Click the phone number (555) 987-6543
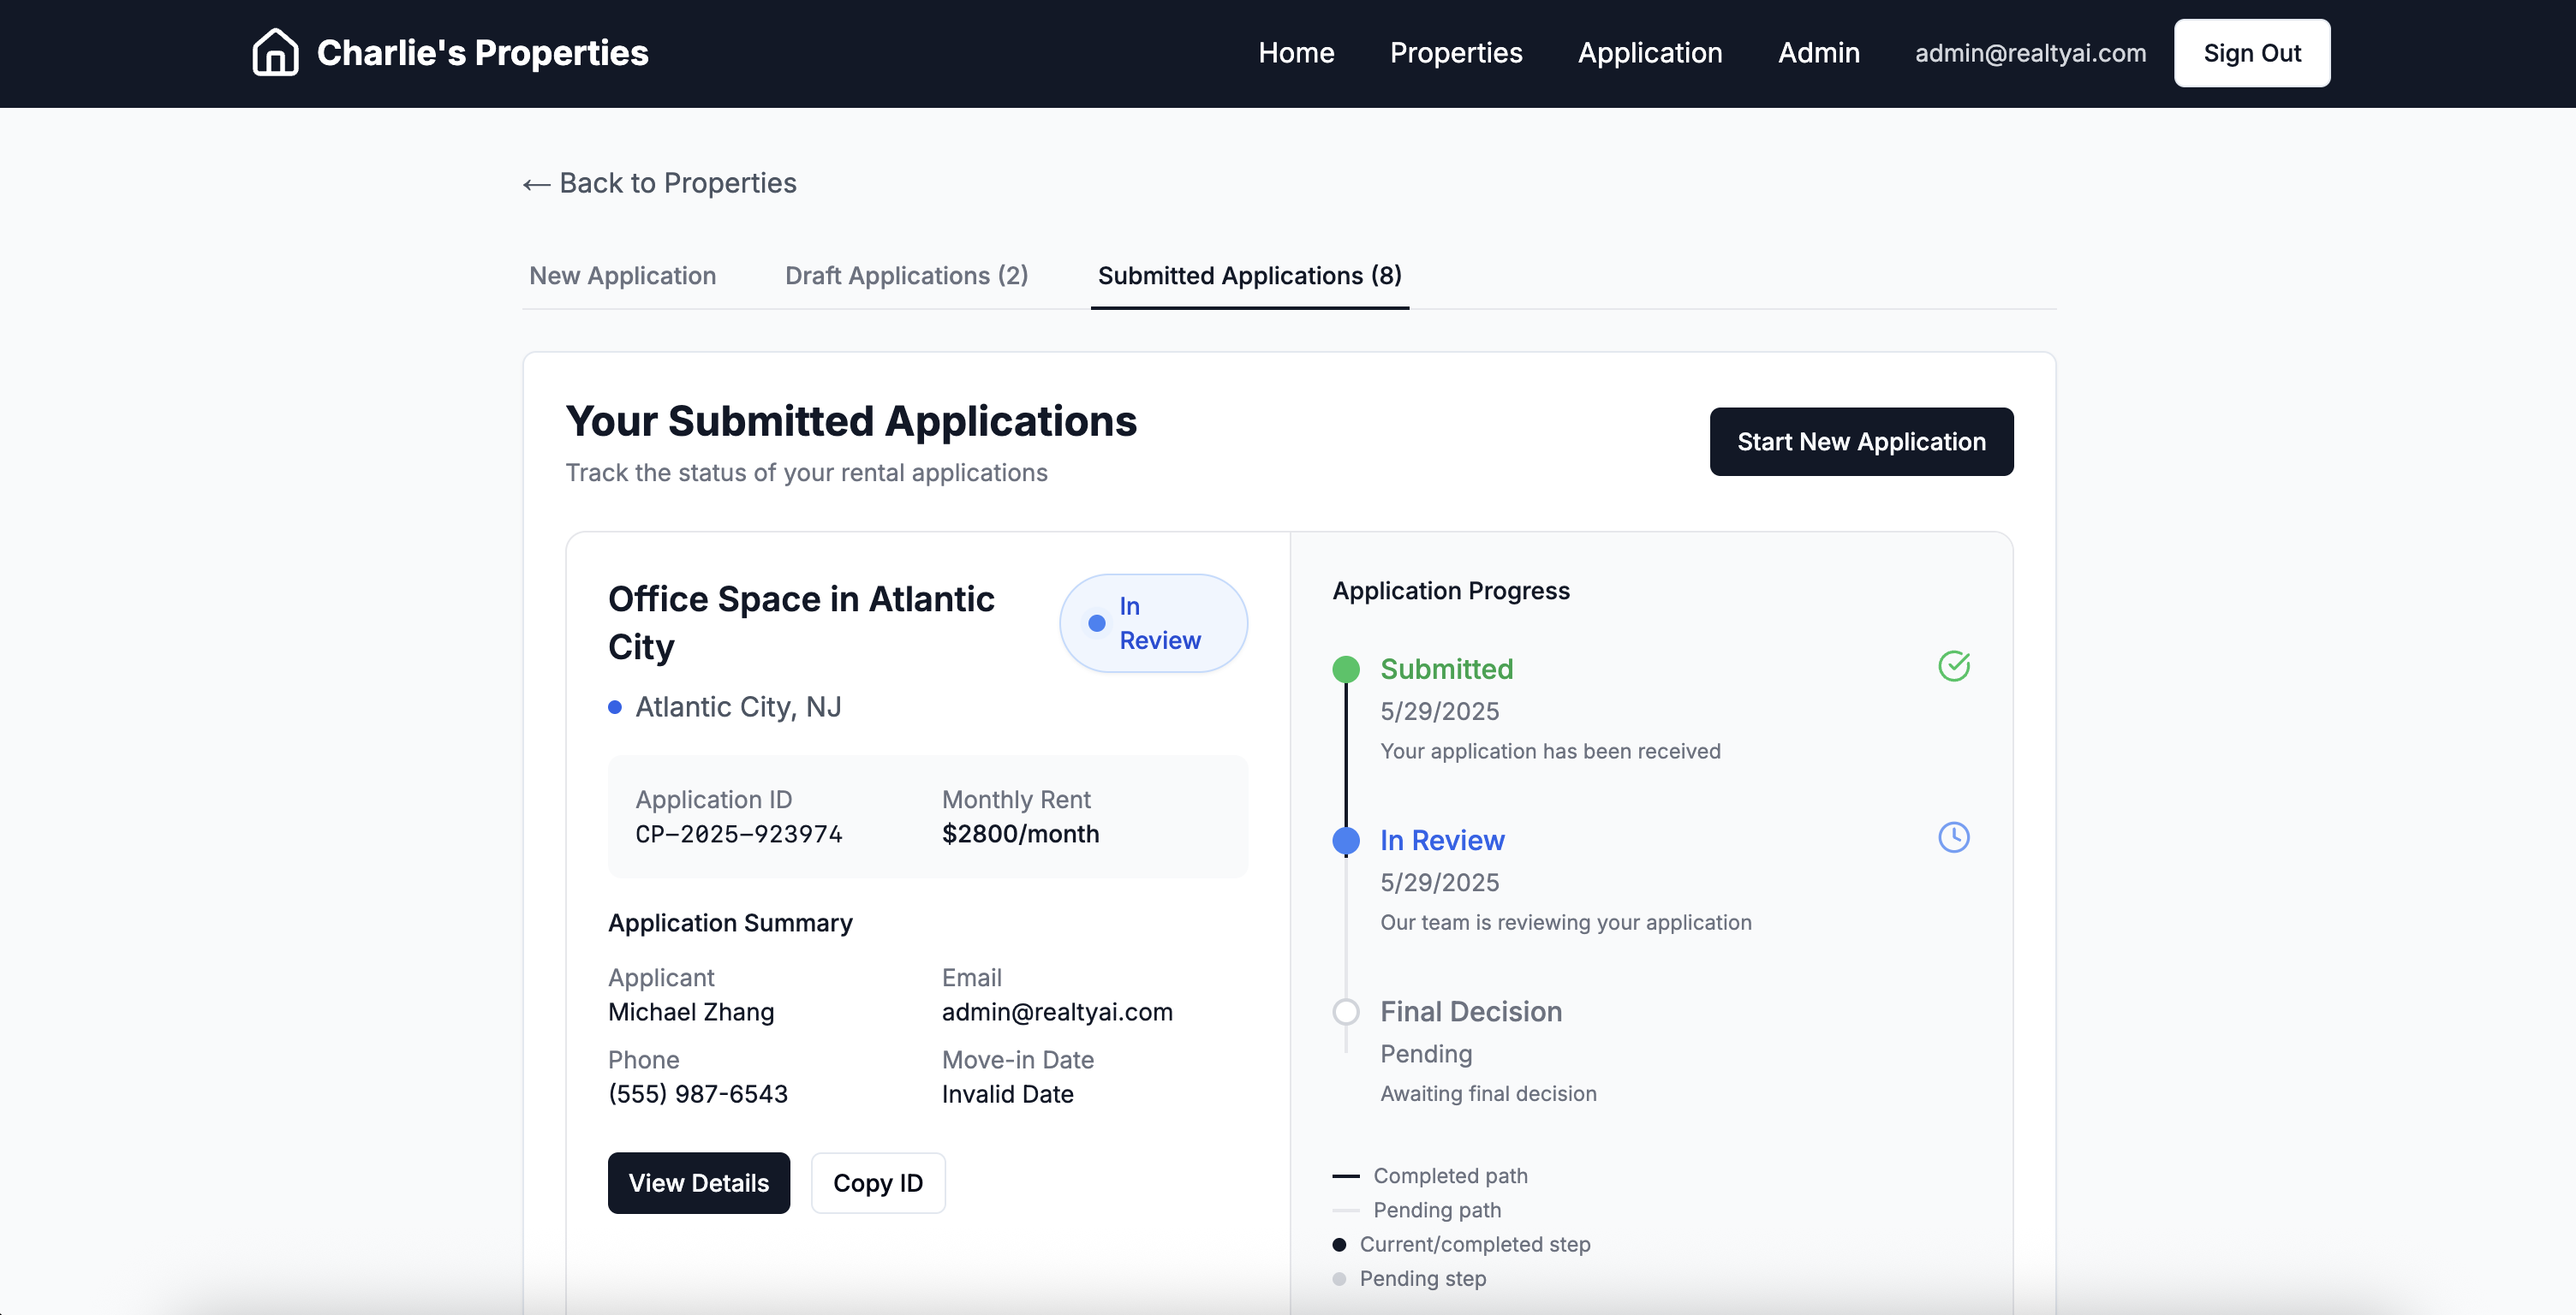The height and width of the screenshot is (1315, 2576). coord(698,1094)
